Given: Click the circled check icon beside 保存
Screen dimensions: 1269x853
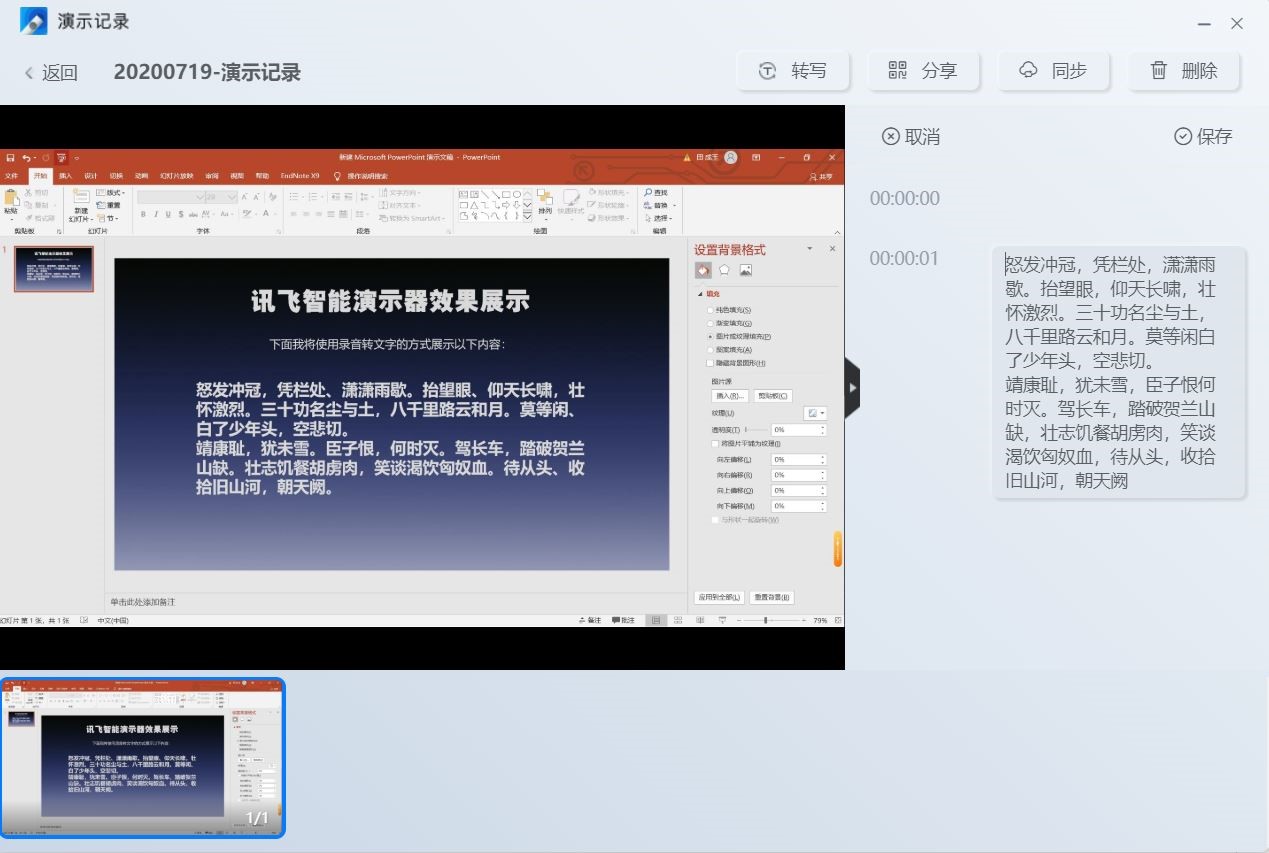Looking at the screenshot, I should point(1183,136).
